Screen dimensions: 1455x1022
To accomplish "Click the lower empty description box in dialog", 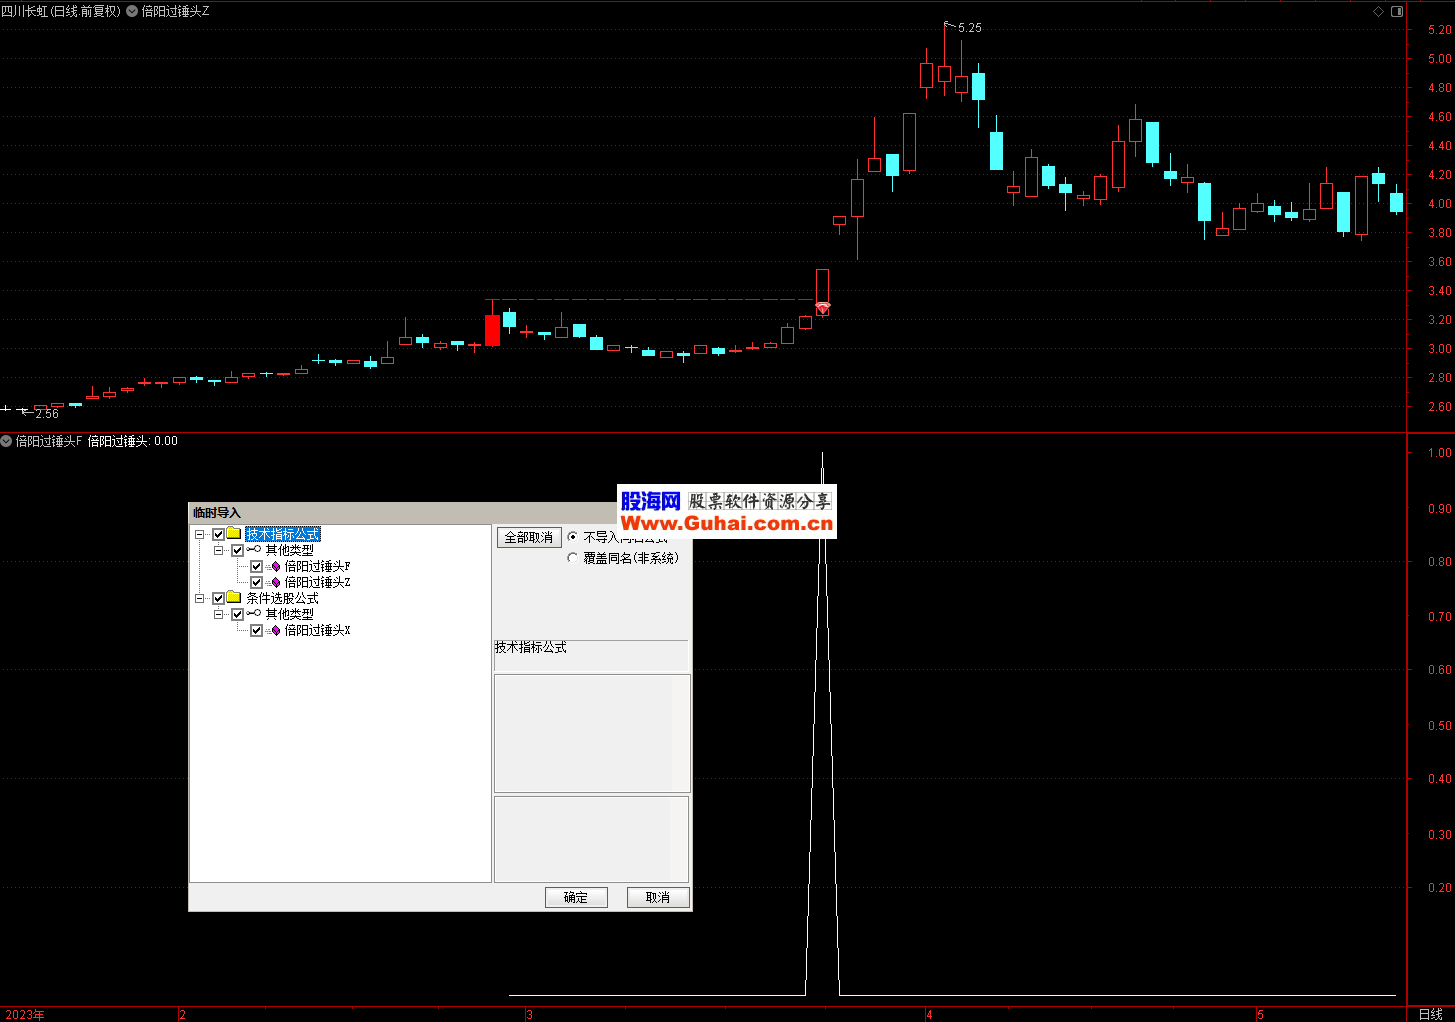I will coord(592,839).
